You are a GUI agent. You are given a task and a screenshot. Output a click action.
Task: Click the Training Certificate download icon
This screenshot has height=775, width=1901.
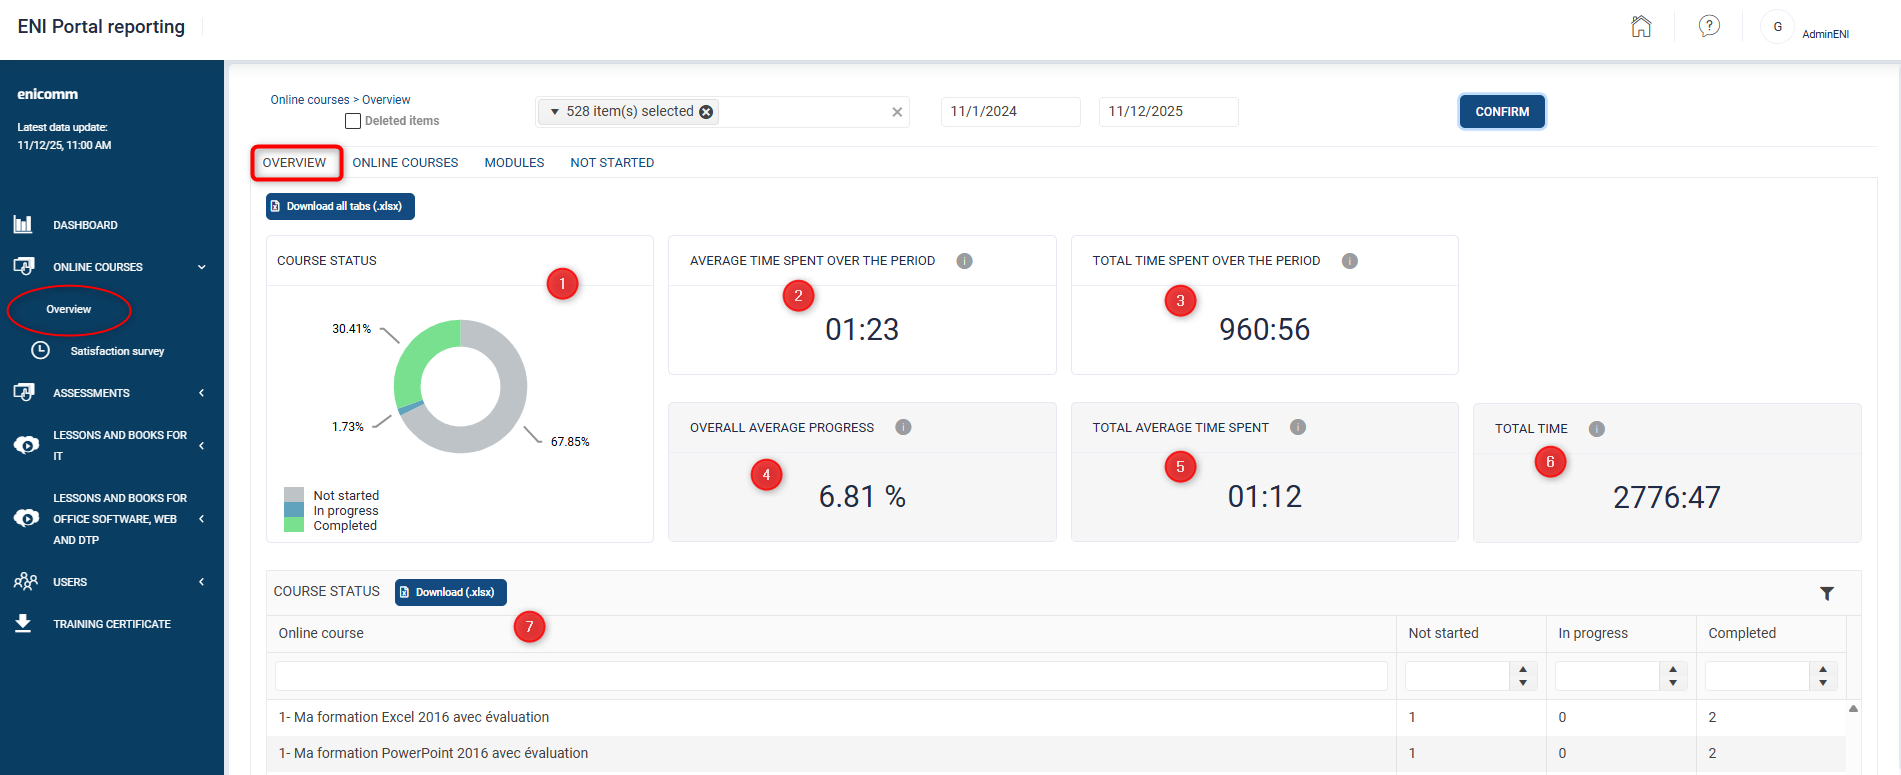pyautogui.click(x=23, y=623)
